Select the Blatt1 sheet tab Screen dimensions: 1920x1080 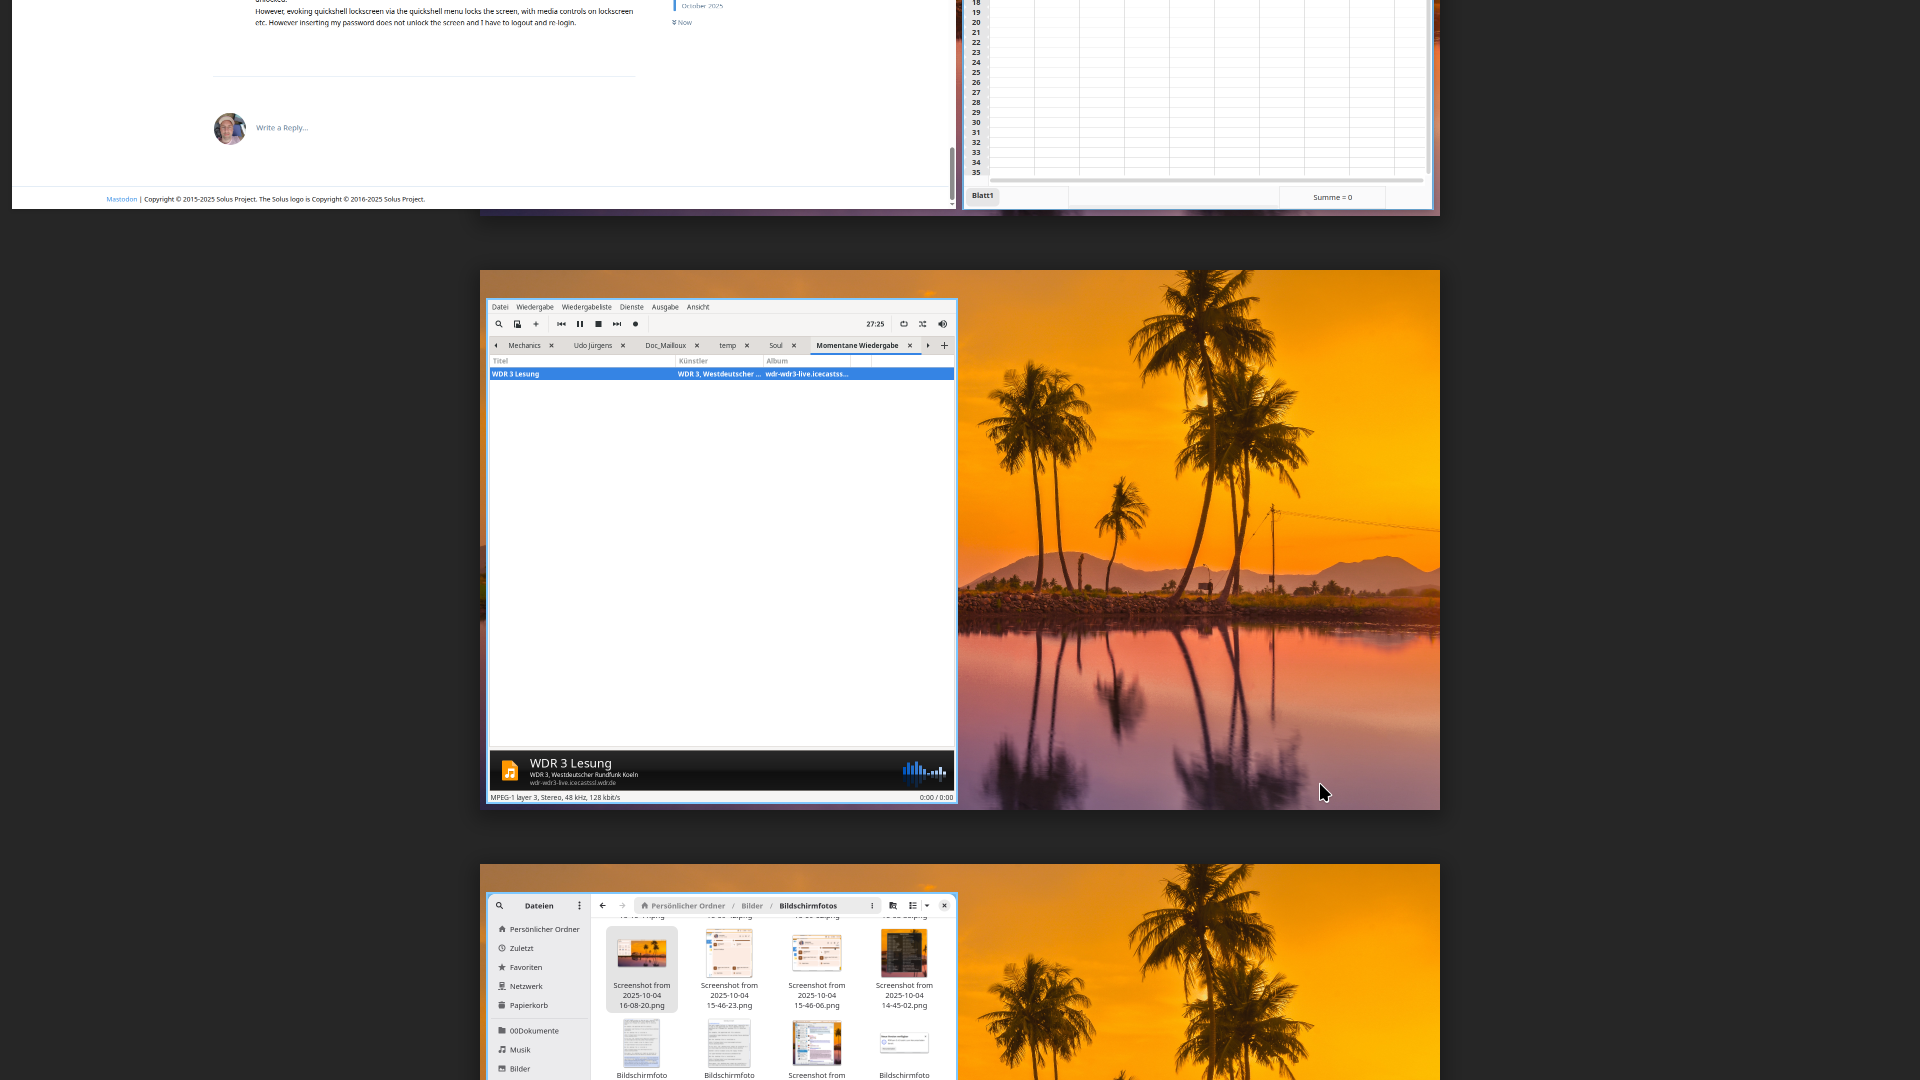(983, 196)
